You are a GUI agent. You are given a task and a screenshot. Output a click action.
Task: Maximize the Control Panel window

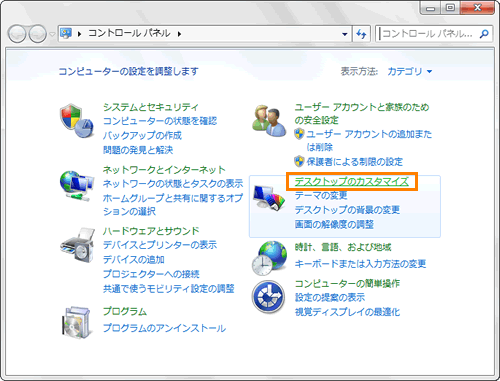(450, 8)
